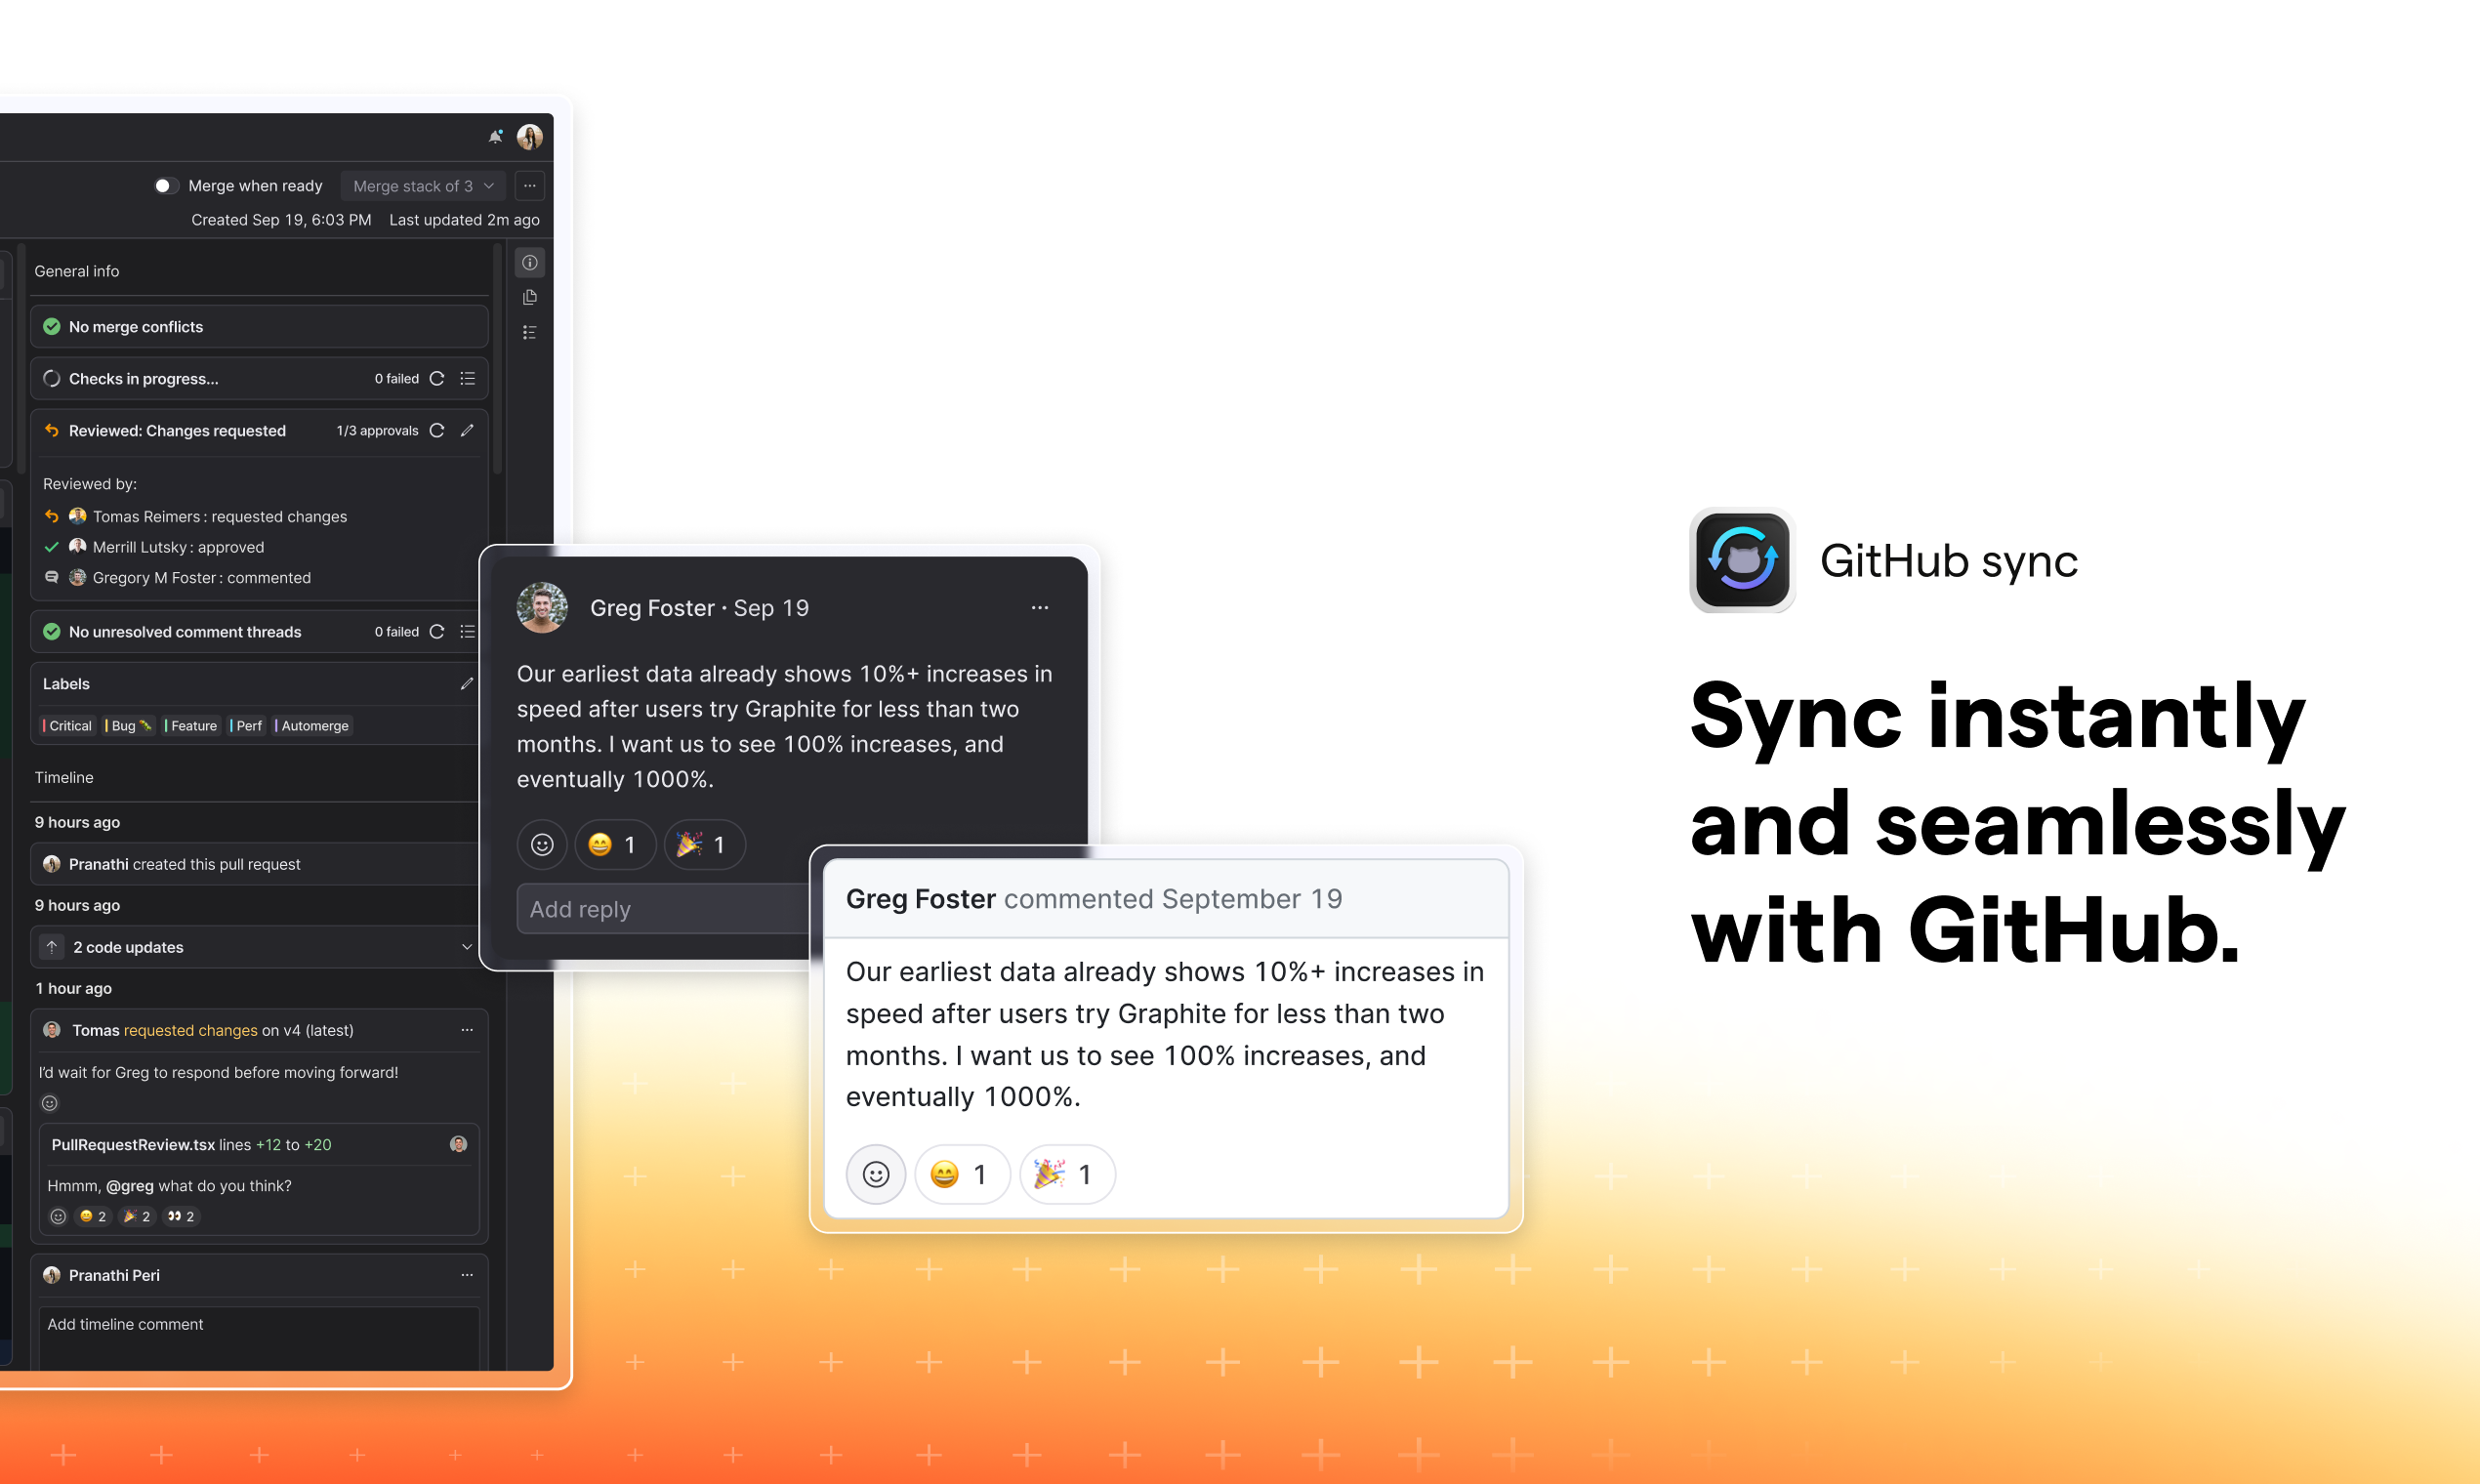Viewport: 2480px width, 1484px height.
Task: Open options menu on Pranathi Peri comment box
Action: 467,1274
